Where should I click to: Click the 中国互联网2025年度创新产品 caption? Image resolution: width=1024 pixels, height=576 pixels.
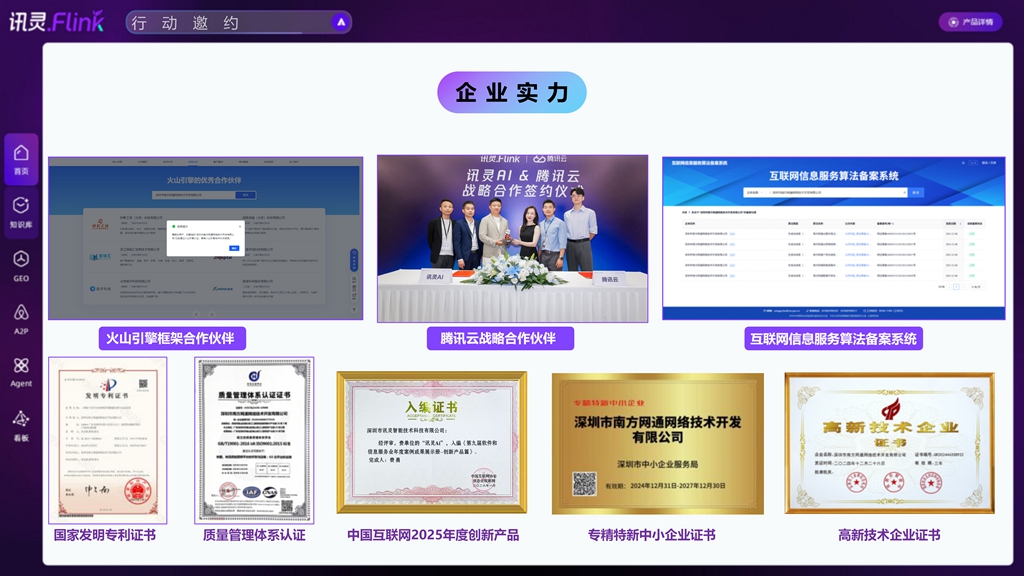click(x=433, y=535)
